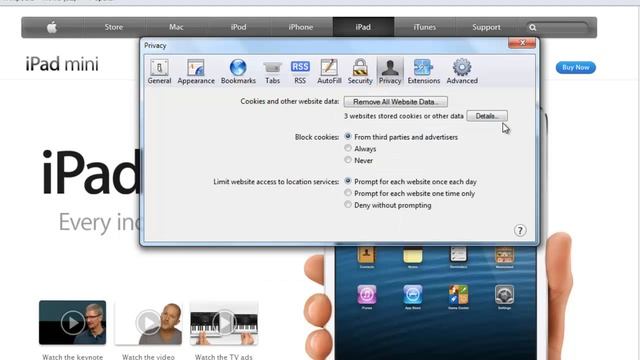
Task: Open the Support section
Action: 486,27
